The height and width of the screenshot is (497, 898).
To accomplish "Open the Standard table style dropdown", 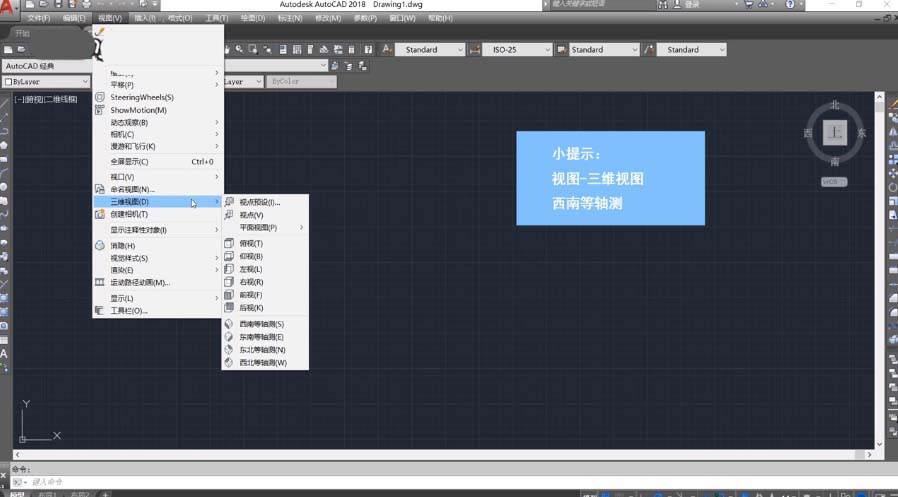I will pyautogui.click(x=604, y=50).
